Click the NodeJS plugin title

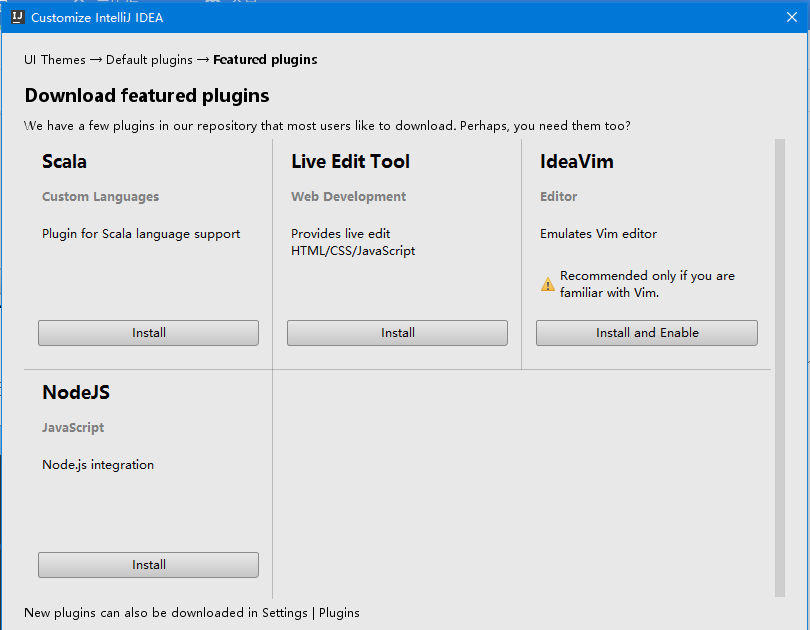[x=76, y=392]
